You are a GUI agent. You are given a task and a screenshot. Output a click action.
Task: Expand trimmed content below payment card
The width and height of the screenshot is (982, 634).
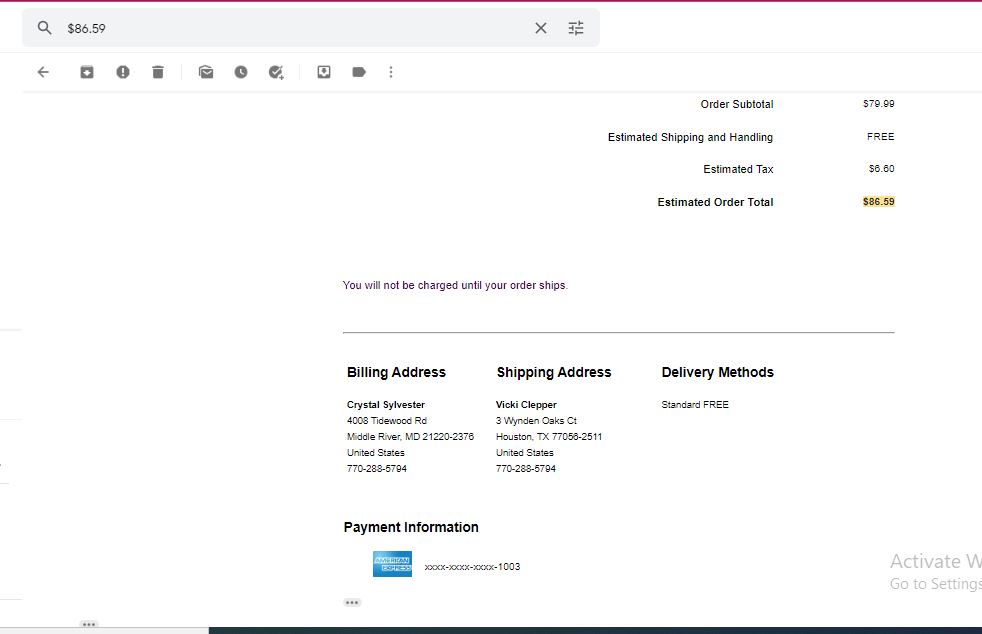click(352, 603)
